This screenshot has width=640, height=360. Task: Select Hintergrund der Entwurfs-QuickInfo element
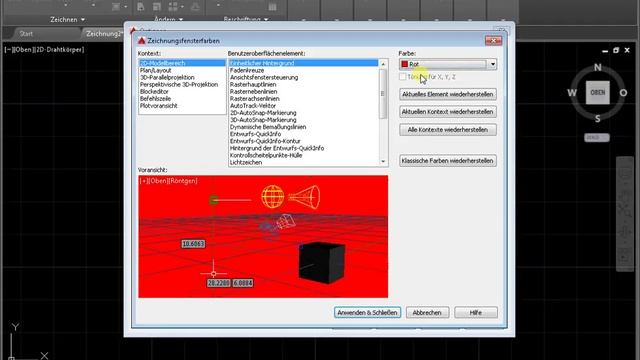pyautogui.click(x=277, y=148)
